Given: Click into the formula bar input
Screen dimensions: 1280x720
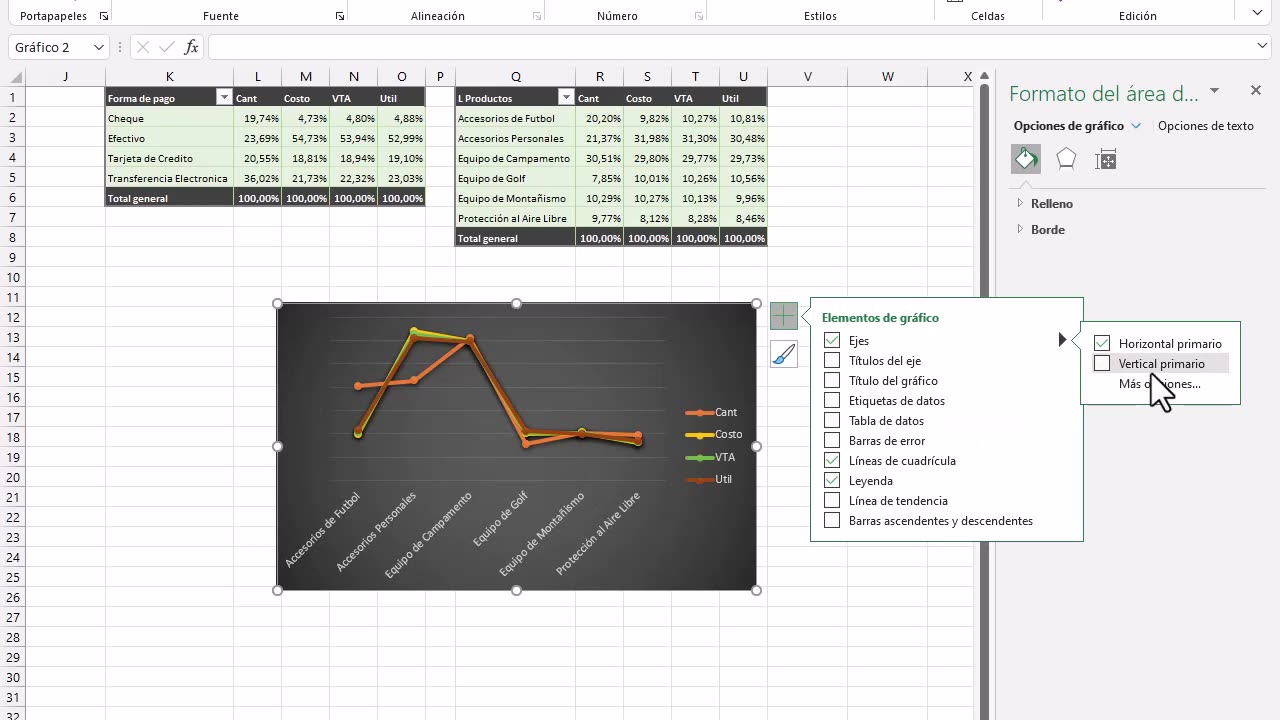Looking at the screenshot, I should click(x=730, y=47).
